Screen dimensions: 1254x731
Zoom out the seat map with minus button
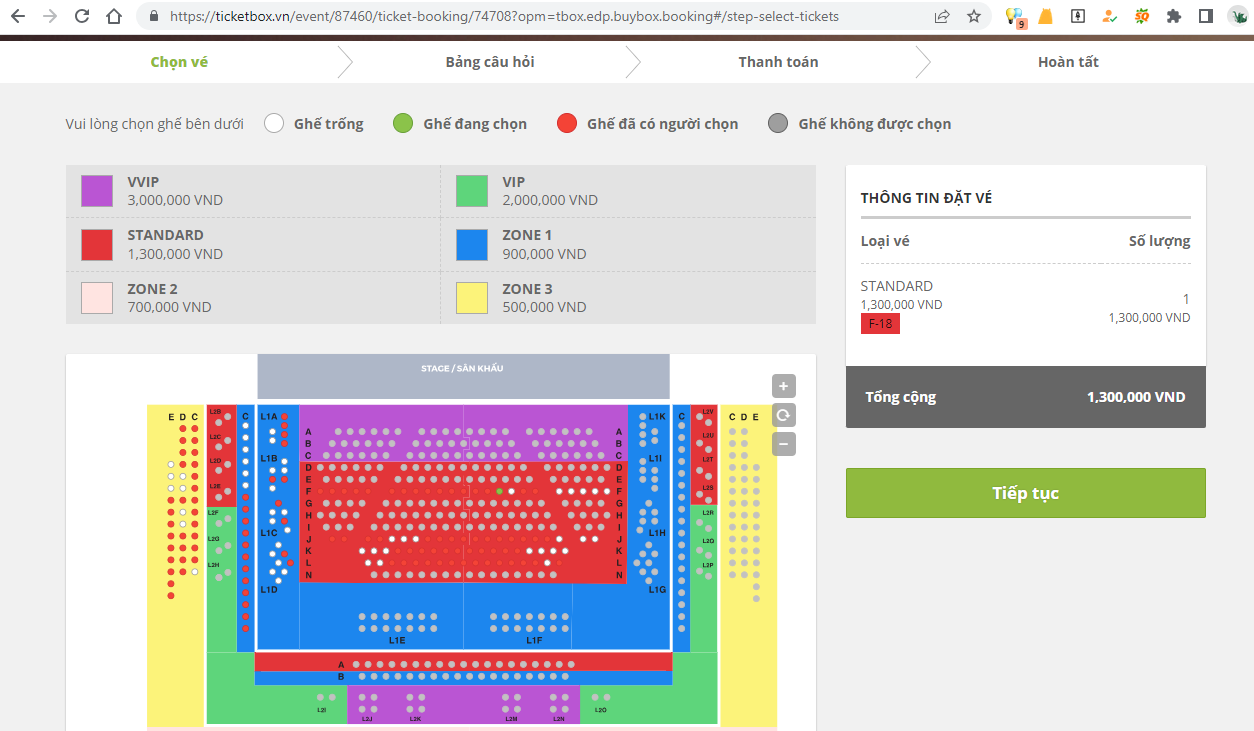(784, 444)
